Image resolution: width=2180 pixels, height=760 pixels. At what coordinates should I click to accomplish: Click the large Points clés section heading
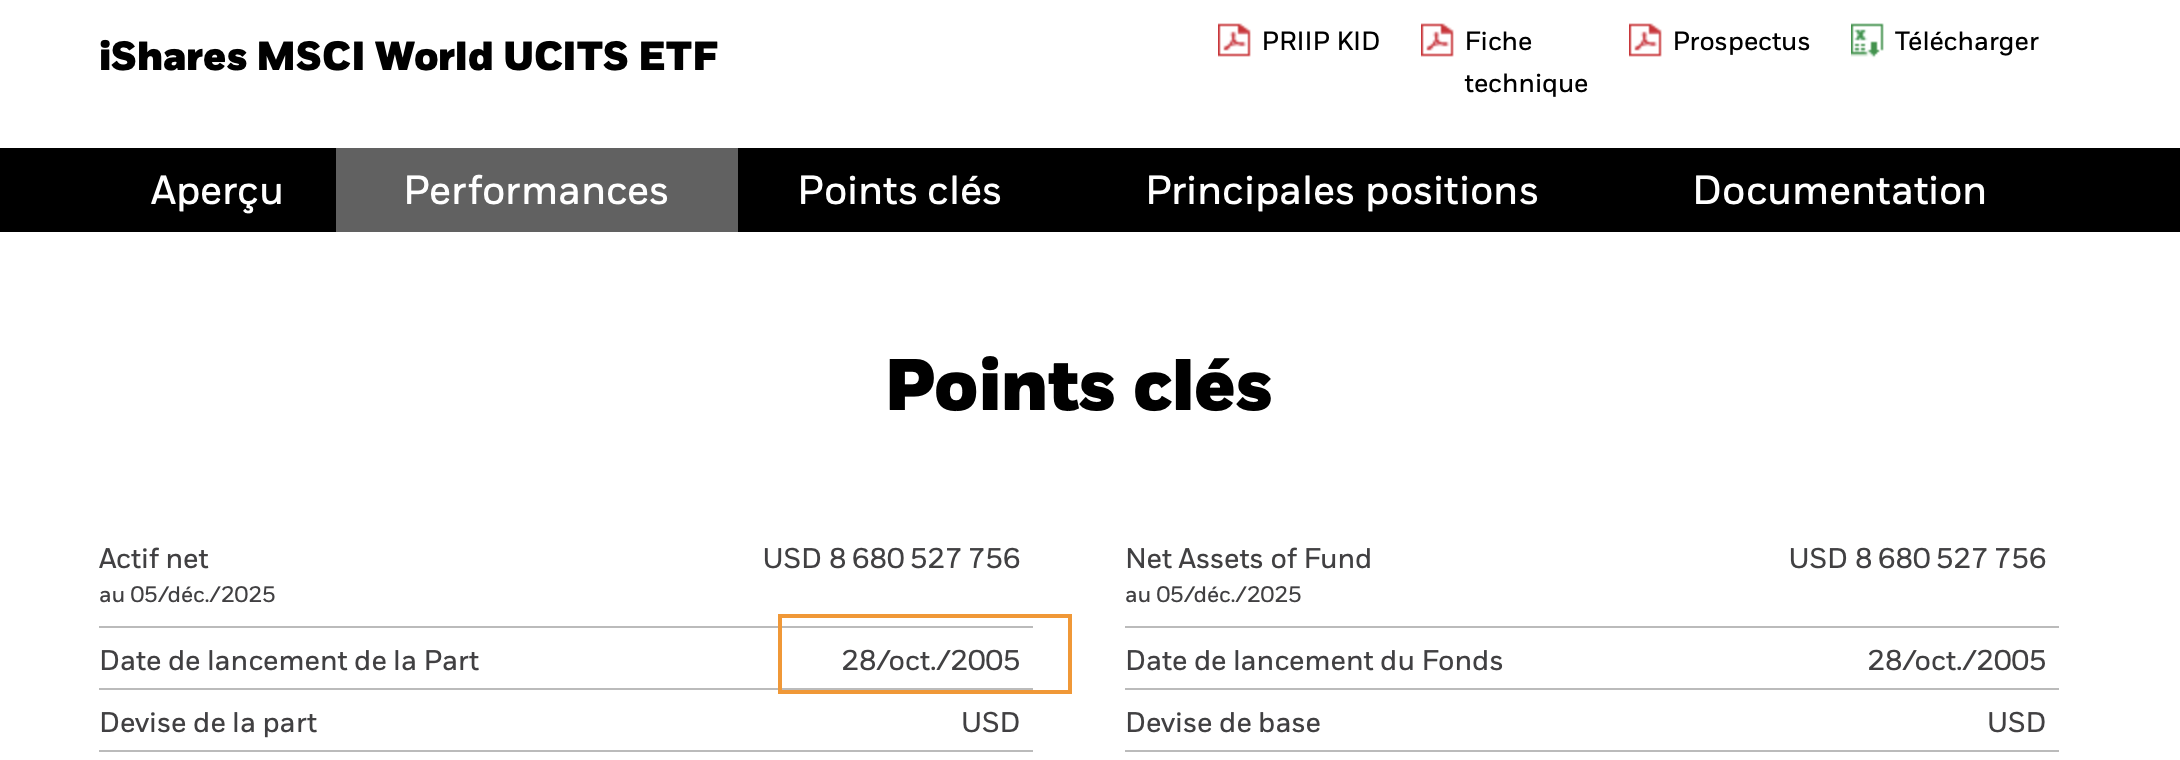coord(1079,386)
